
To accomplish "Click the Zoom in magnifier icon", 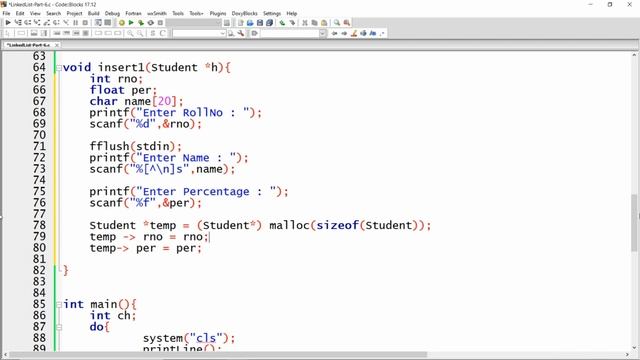I will click(130, 33).
